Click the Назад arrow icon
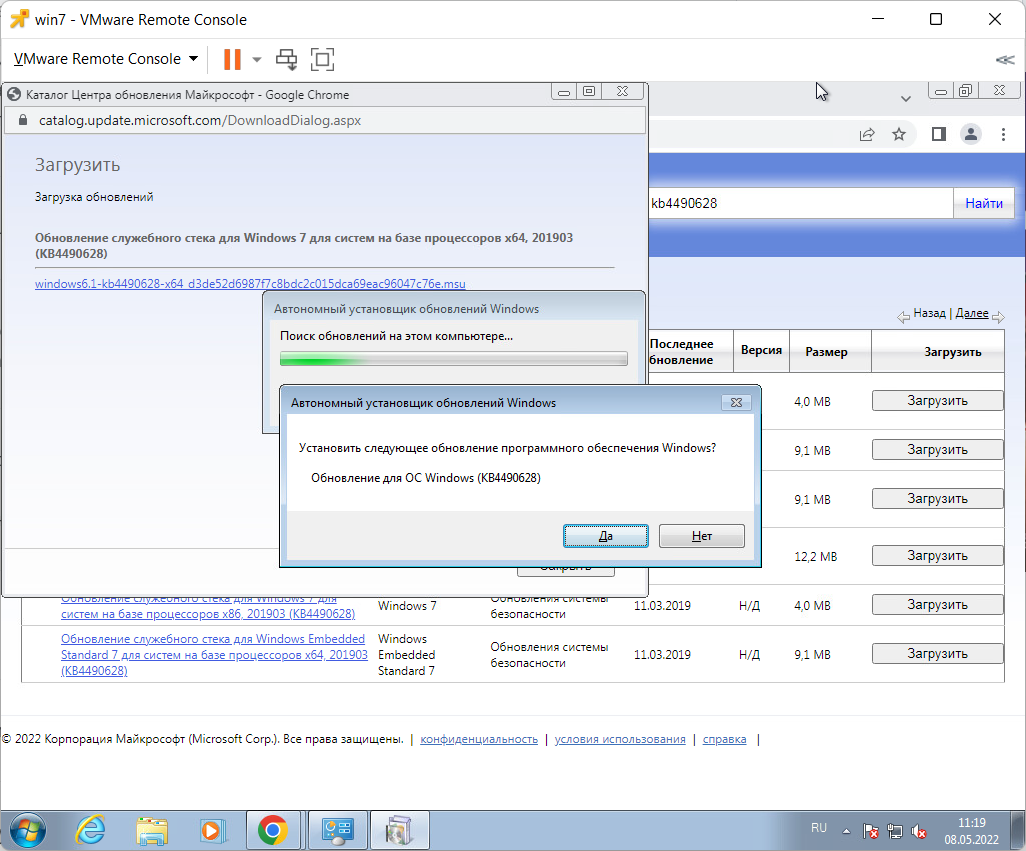This screenshot has height=851, width=1026. (x=903, y=317)
